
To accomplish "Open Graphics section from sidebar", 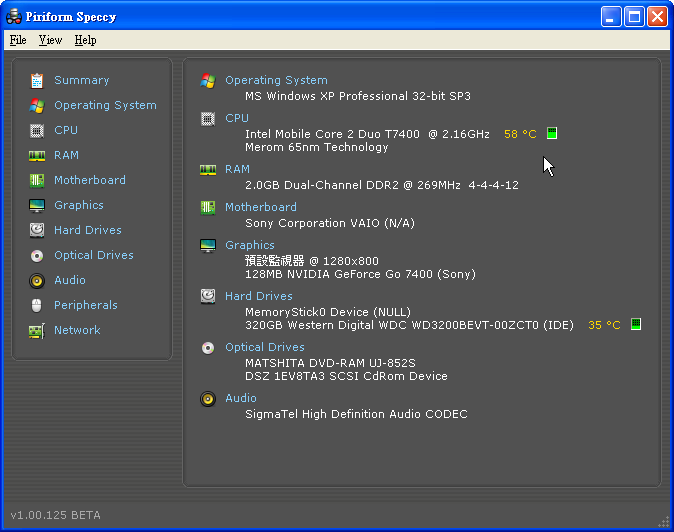I will pyautogui.click(x=79, y=205).
